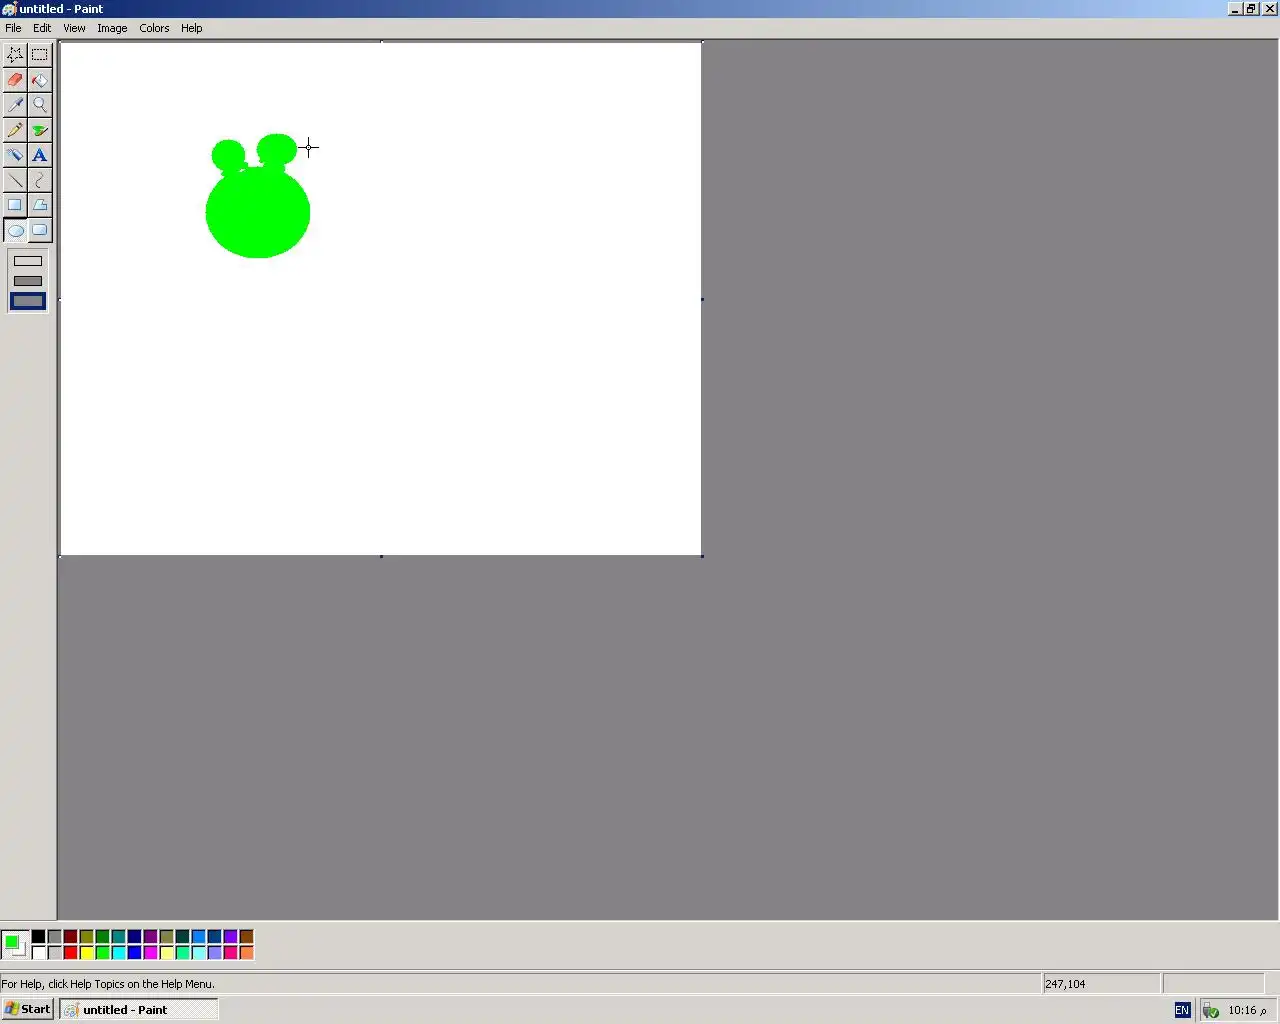The image size is (1280, 1024).
Task: Select the Polygon tool
Action: tap(40, 205)
